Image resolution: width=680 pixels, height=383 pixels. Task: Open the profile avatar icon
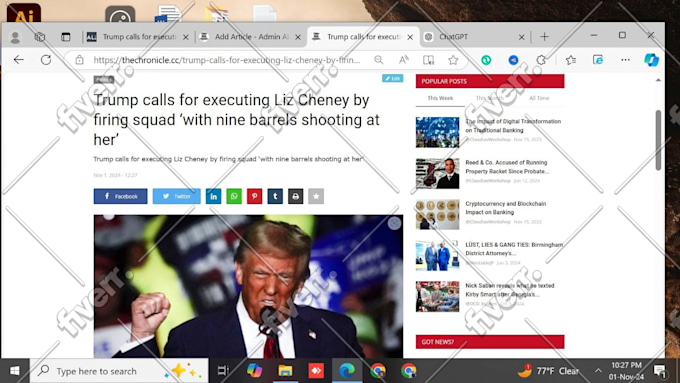click(15, 37)
